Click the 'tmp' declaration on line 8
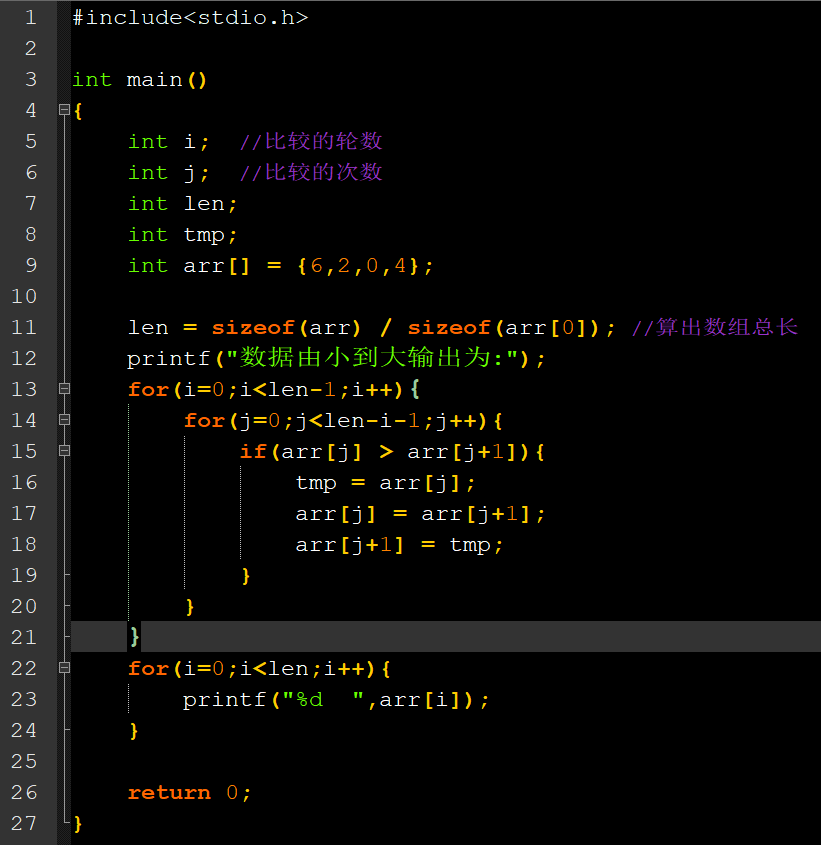 (x=204, y=235)
